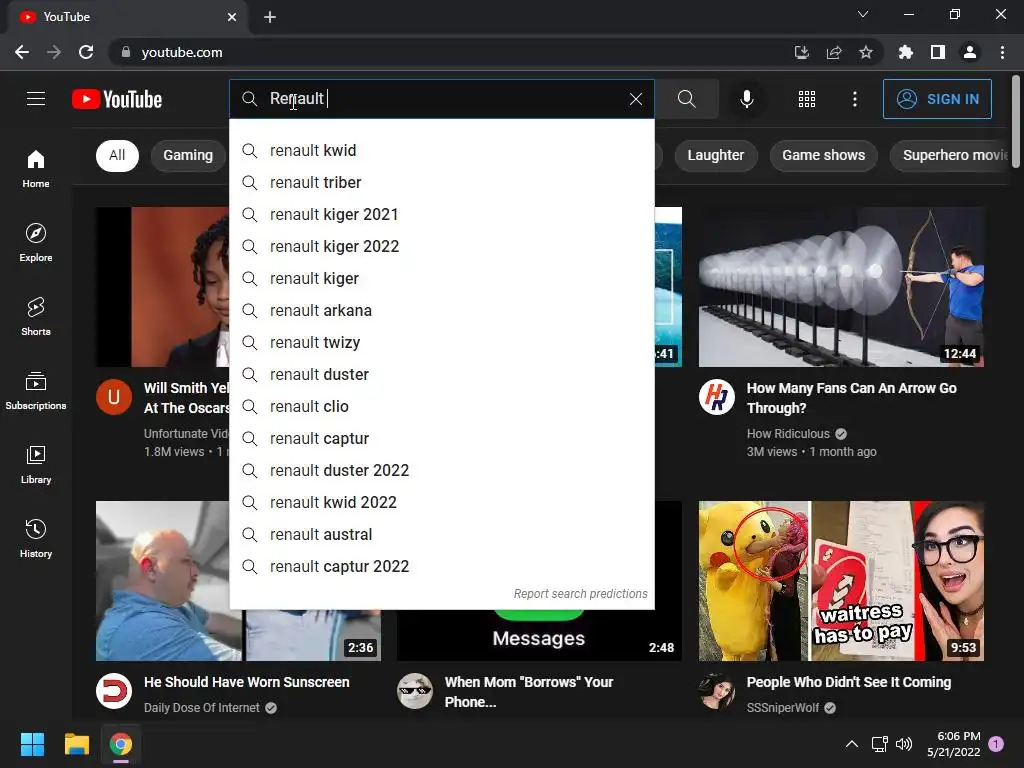1024x768 pixels.
Task: Open the YouTube apps grid icon
Action: [807, 99]
